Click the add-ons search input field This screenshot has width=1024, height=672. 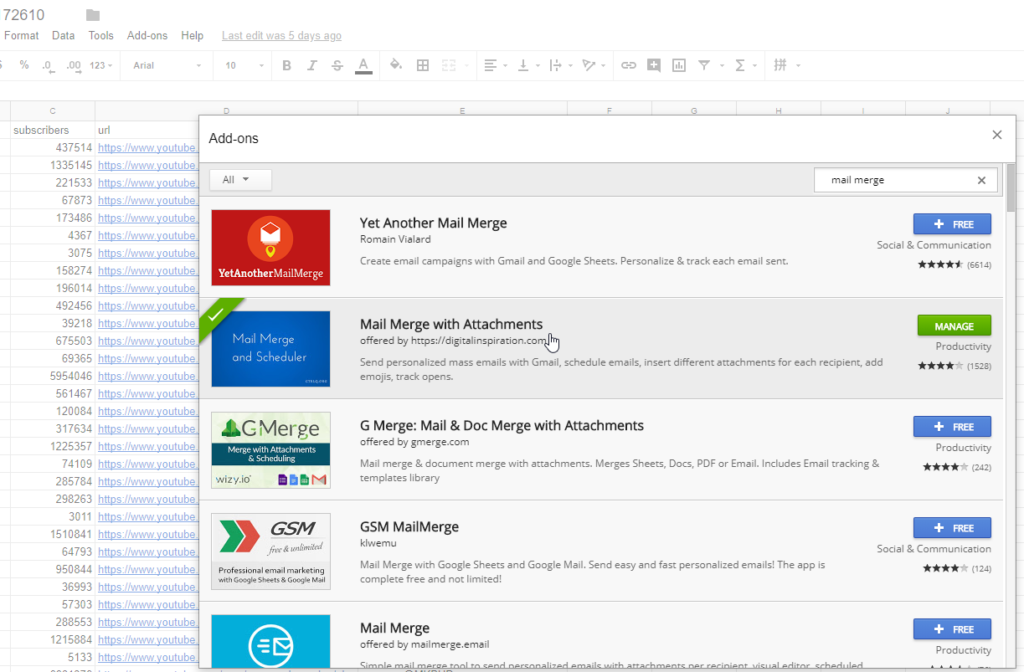895,180
